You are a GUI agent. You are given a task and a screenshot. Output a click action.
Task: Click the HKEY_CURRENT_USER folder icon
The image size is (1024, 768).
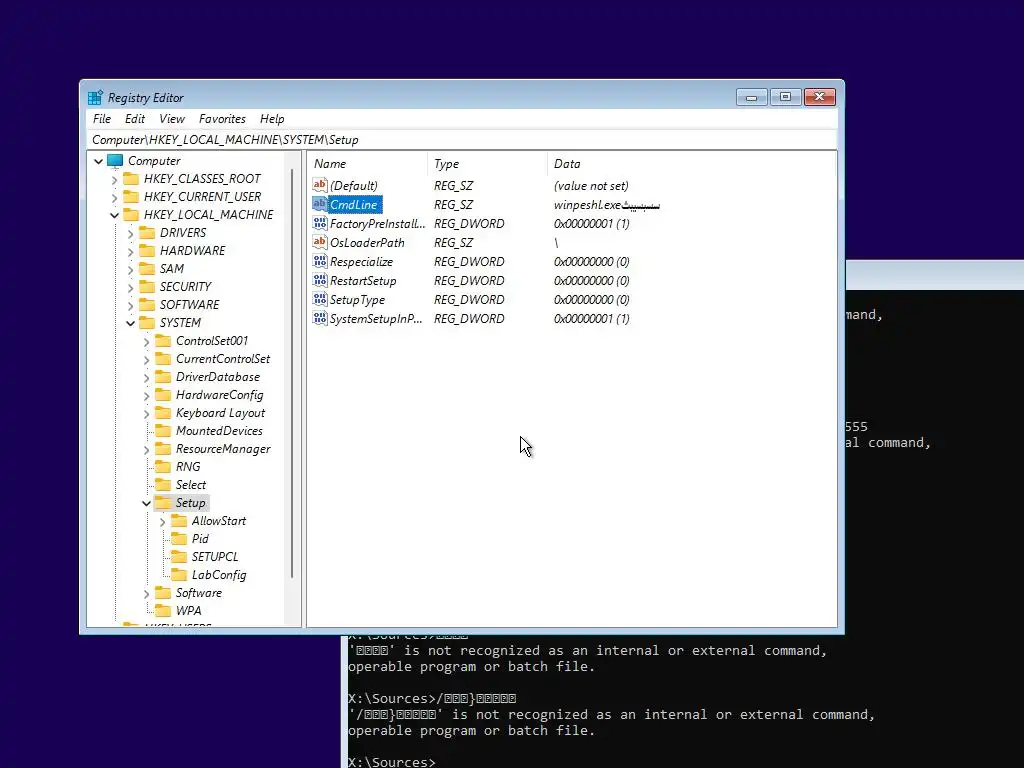click(x=131, y=197)
